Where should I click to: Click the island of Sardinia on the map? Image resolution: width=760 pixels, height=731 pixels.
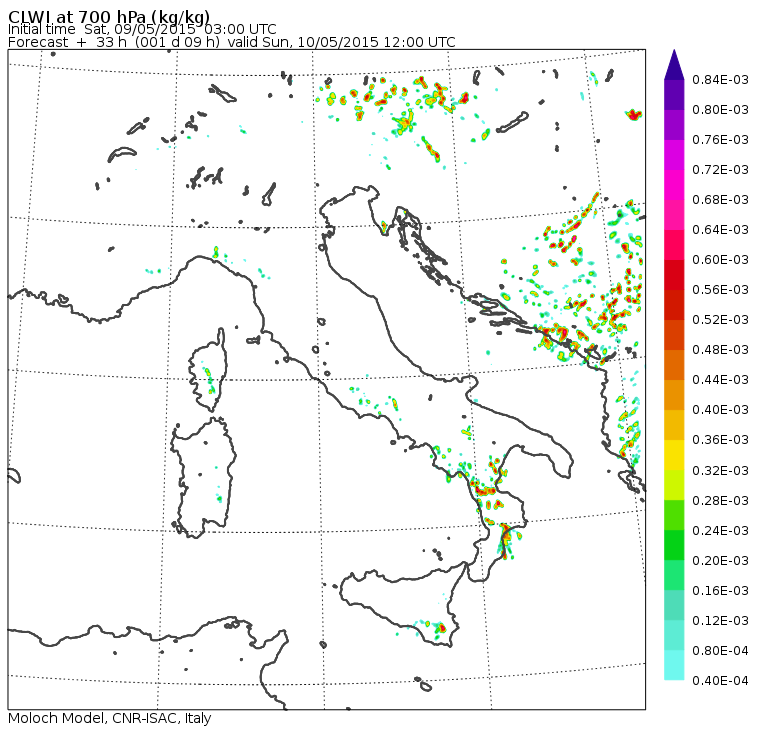point(204,477)
